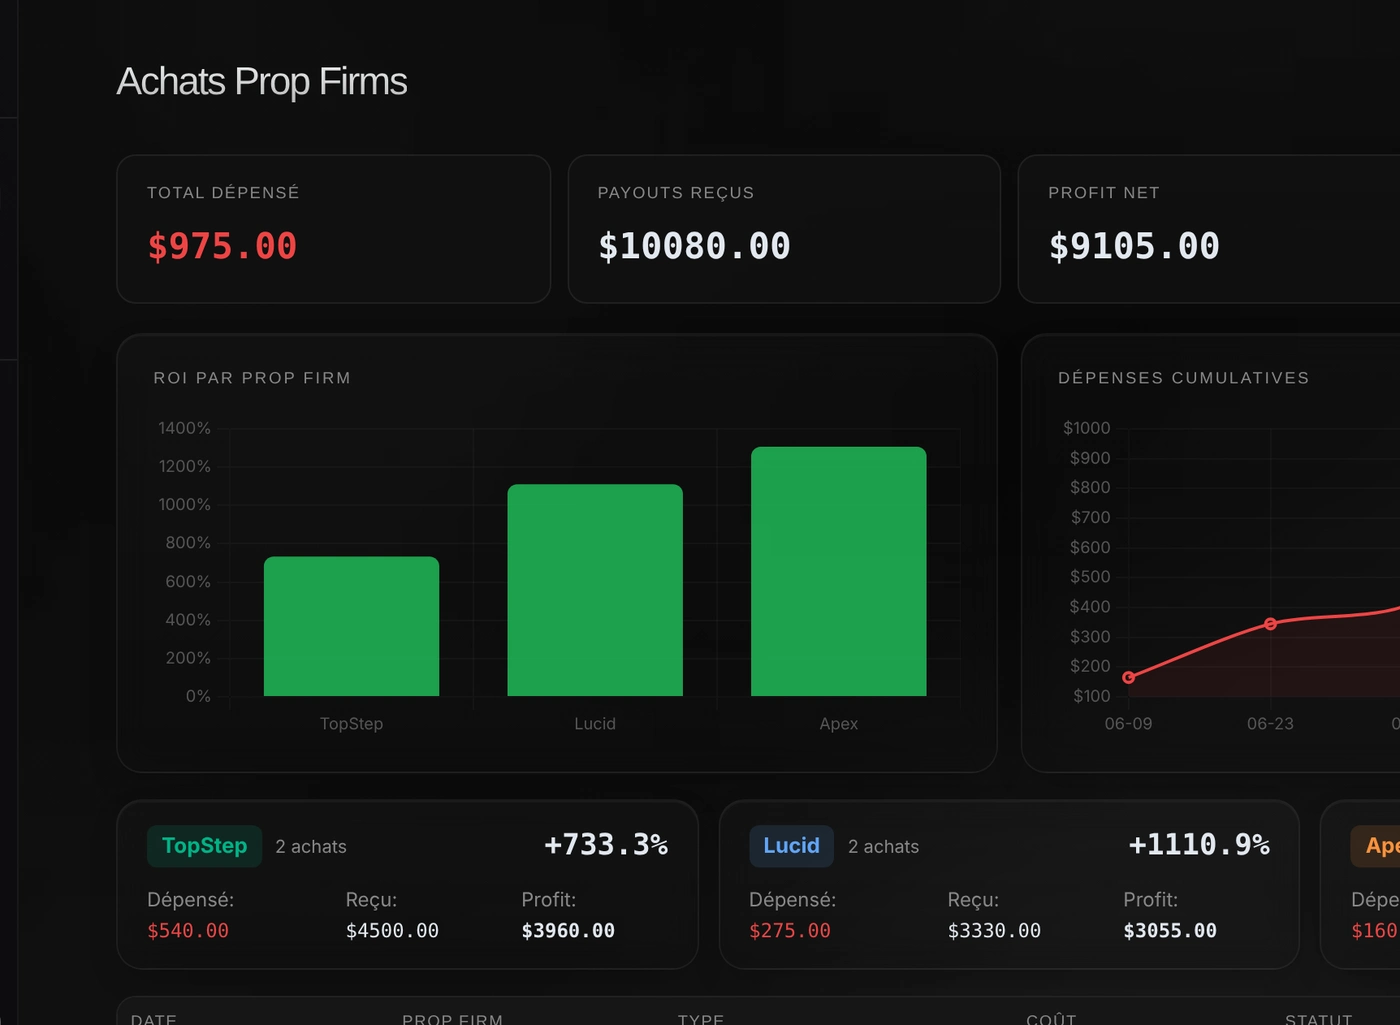Select the Payouts Reçus $10080.00 value
Viewport: 1400px width, 1025px height.
[694, 246]
